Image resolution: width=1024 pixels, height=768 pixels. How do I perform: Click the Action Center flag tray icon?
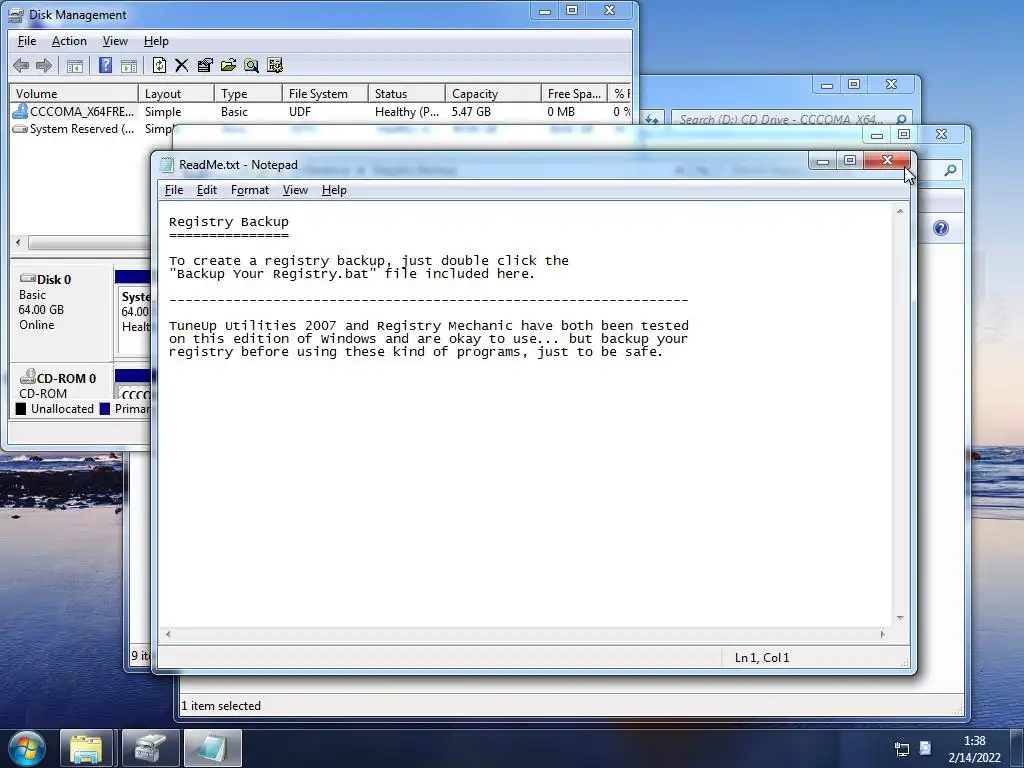pyautogui.click(x=925, y=748)
